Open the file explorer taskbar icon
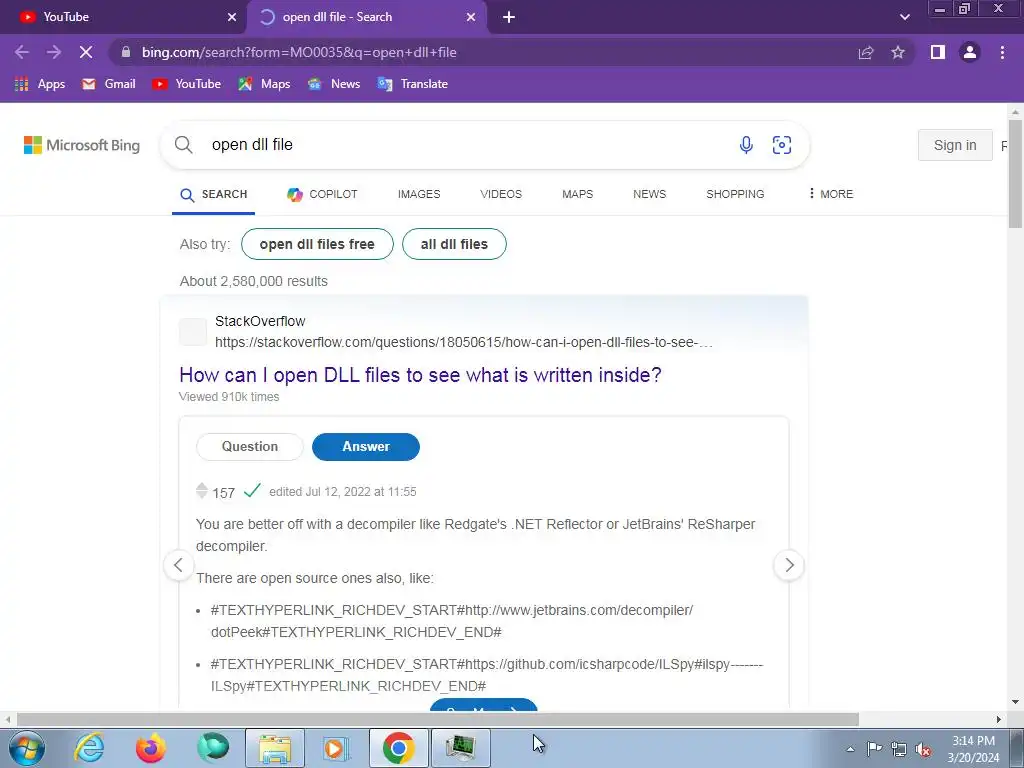1024x768 pixels. pos(275,748)
